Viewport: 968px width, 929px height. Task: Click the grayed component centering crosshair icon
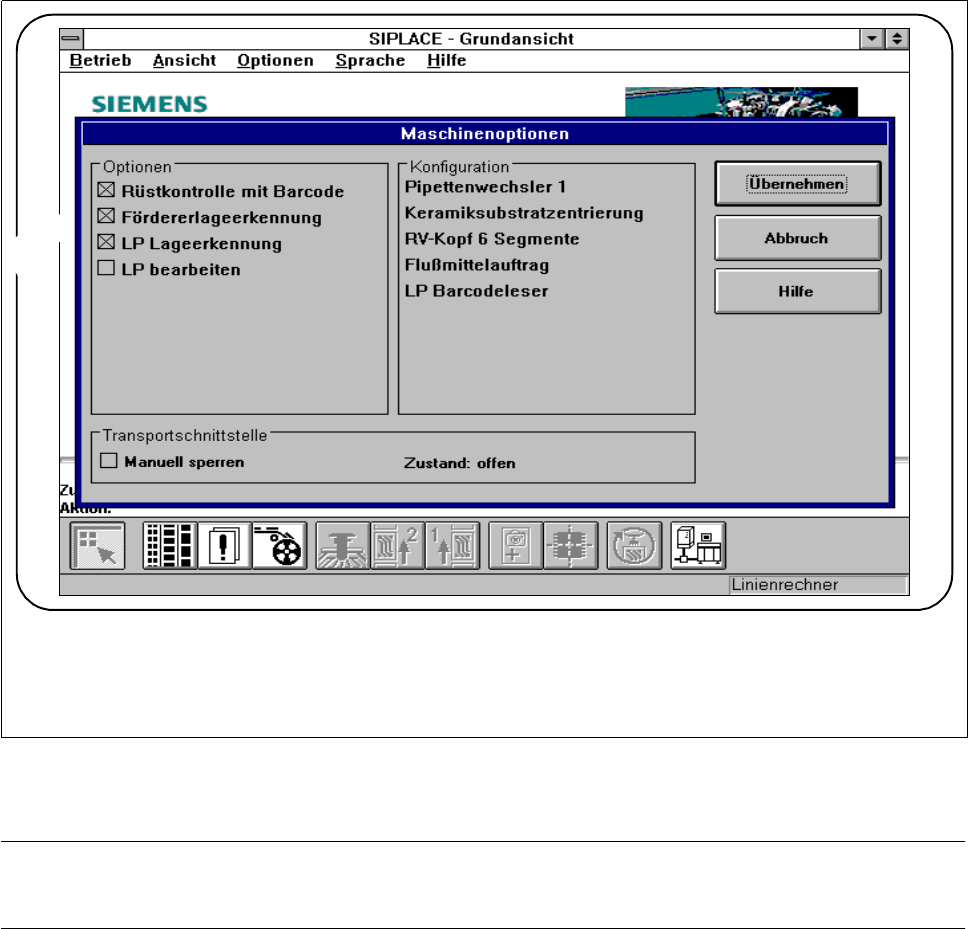pos(571,546)
